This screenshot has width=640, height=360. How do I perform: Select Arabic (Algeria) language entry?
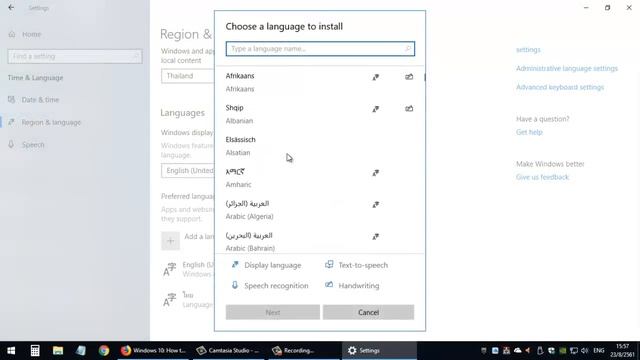319,209
